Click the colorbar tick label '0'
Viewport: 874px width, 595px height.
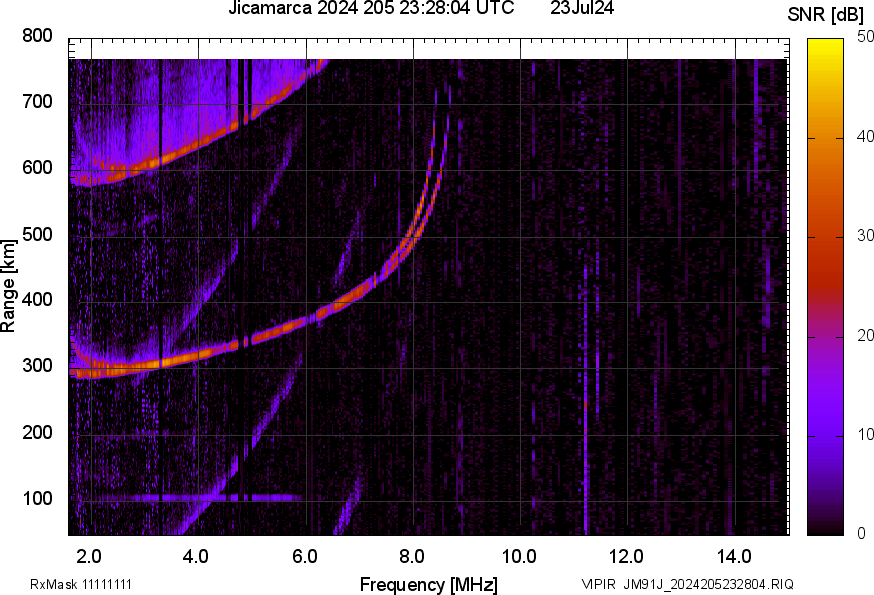click(x=862, y=534)
